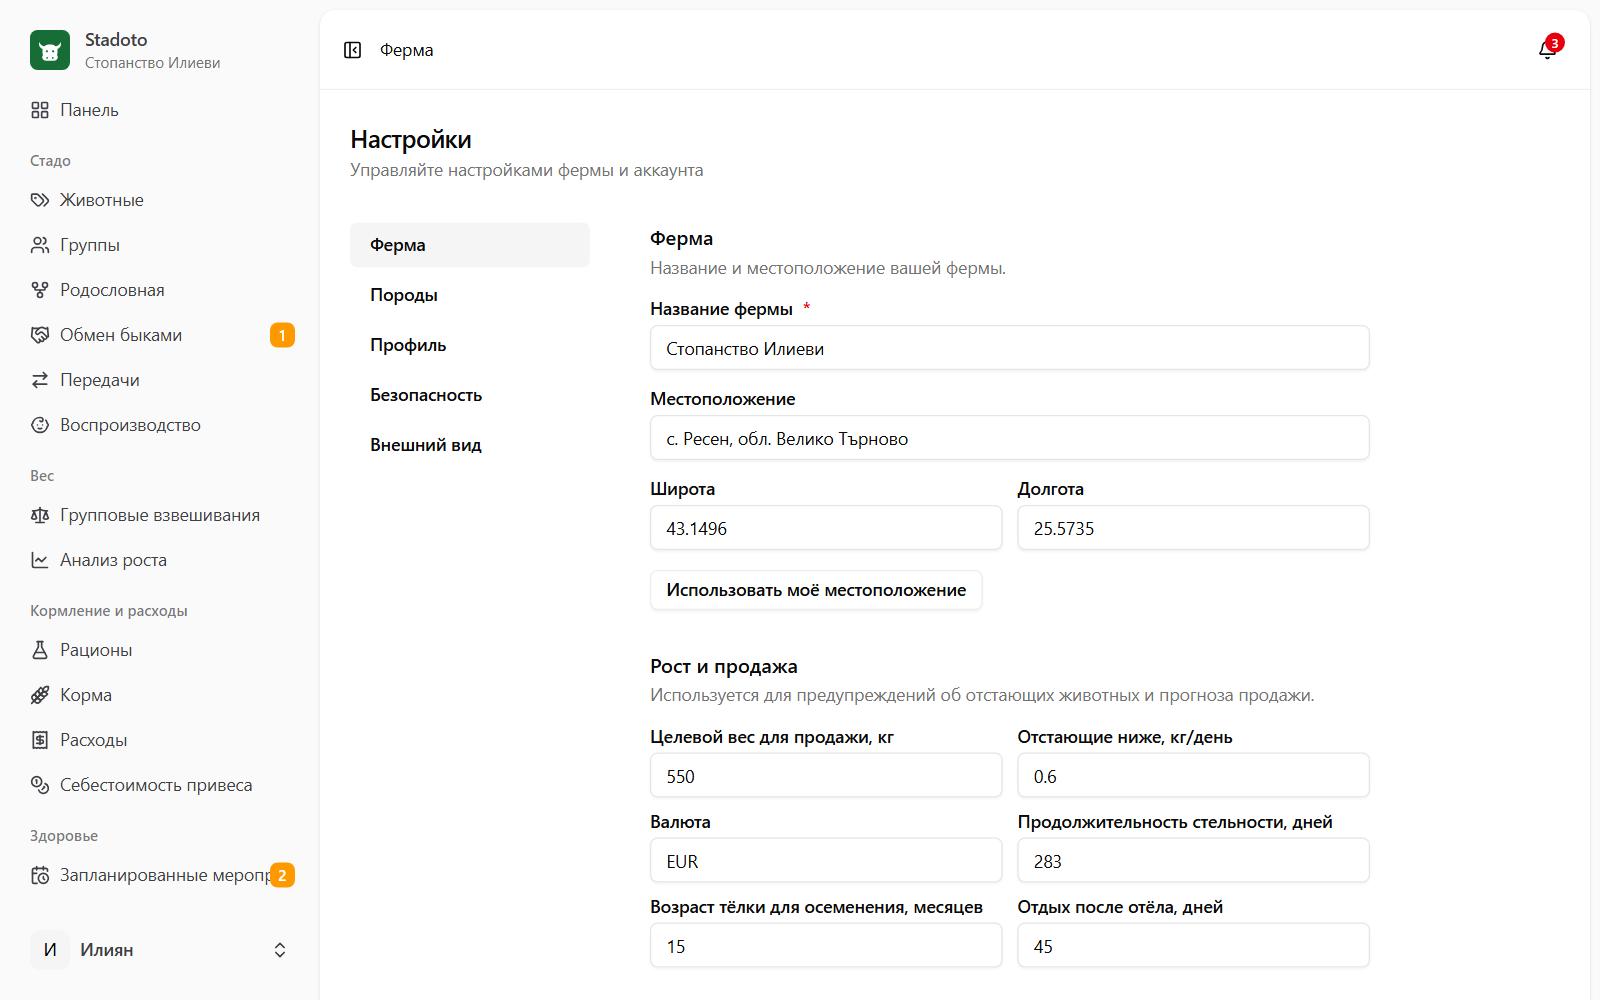The image size is (1600, 1000).
Task: Open notifications via the bell icon
Action: tap(1547, 50)
